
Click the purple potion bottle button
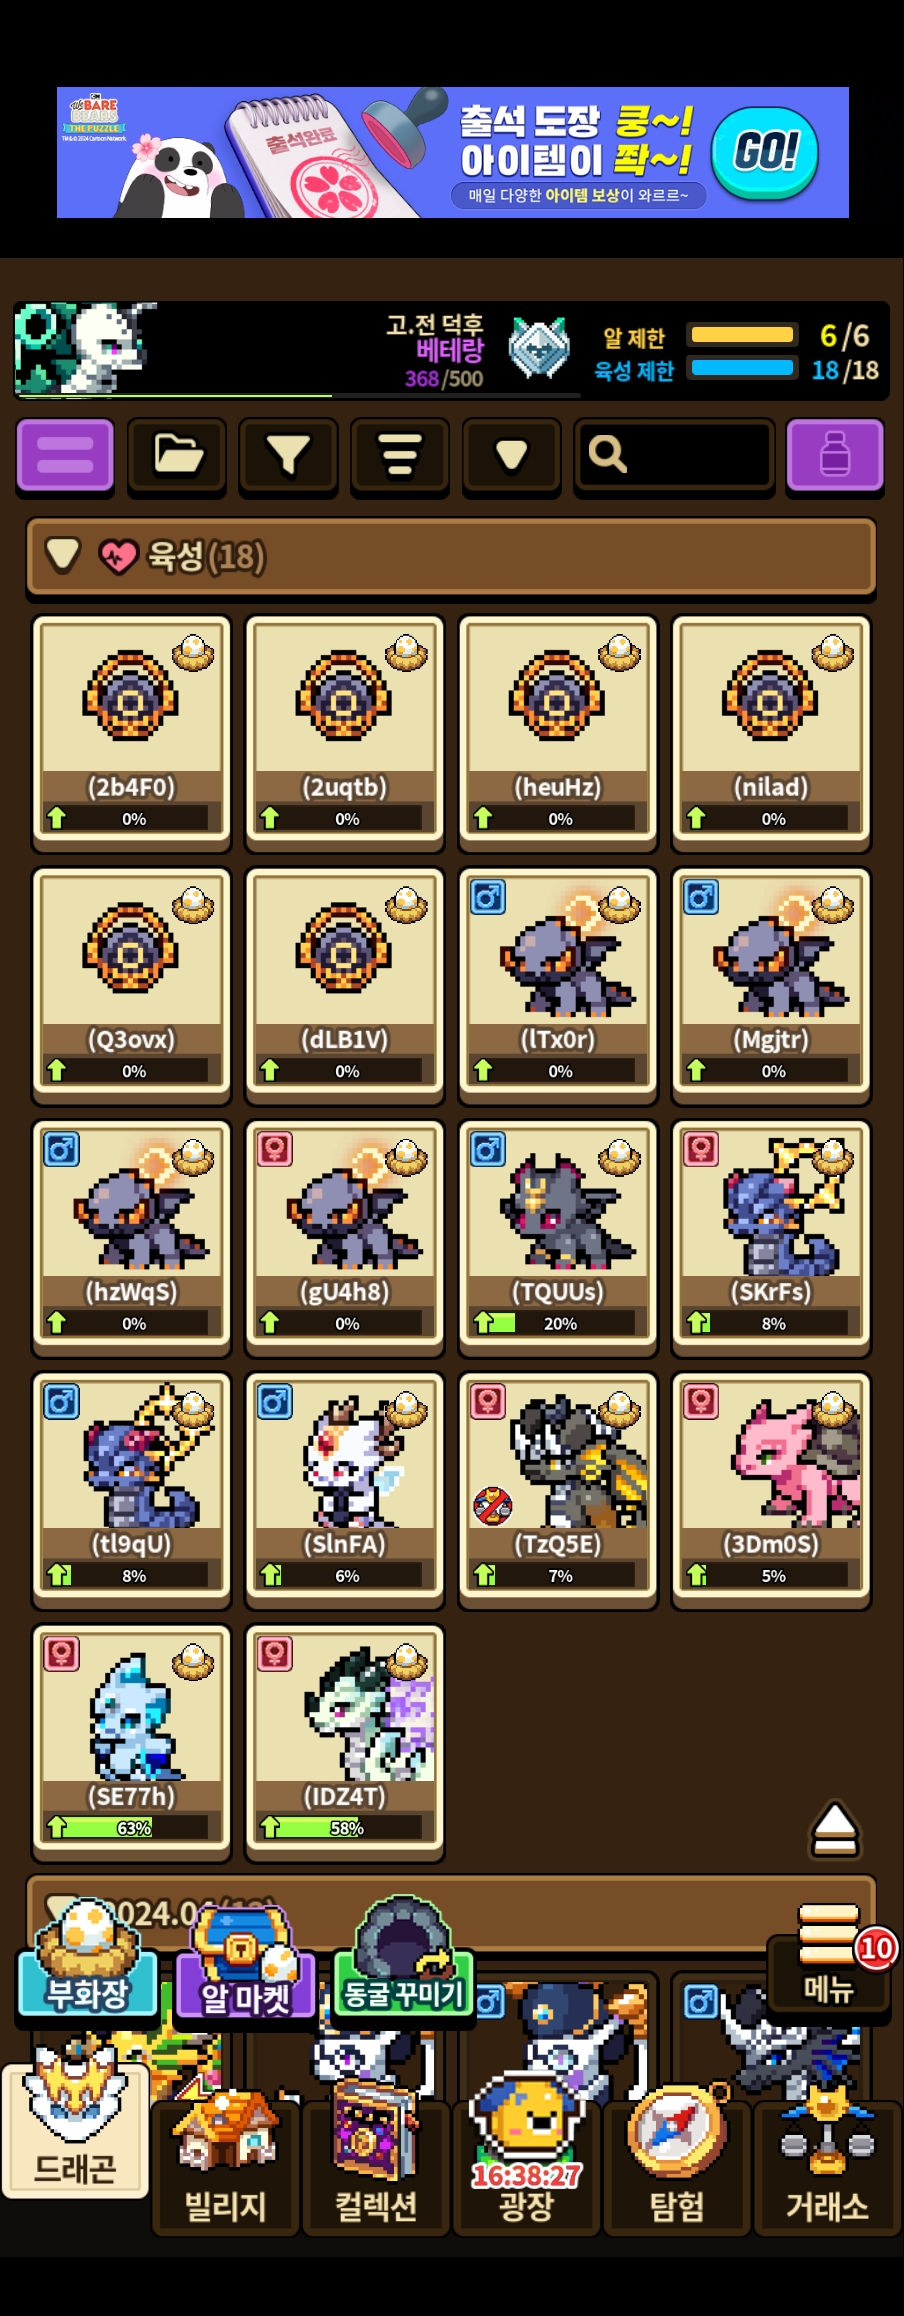coord(835,455)
